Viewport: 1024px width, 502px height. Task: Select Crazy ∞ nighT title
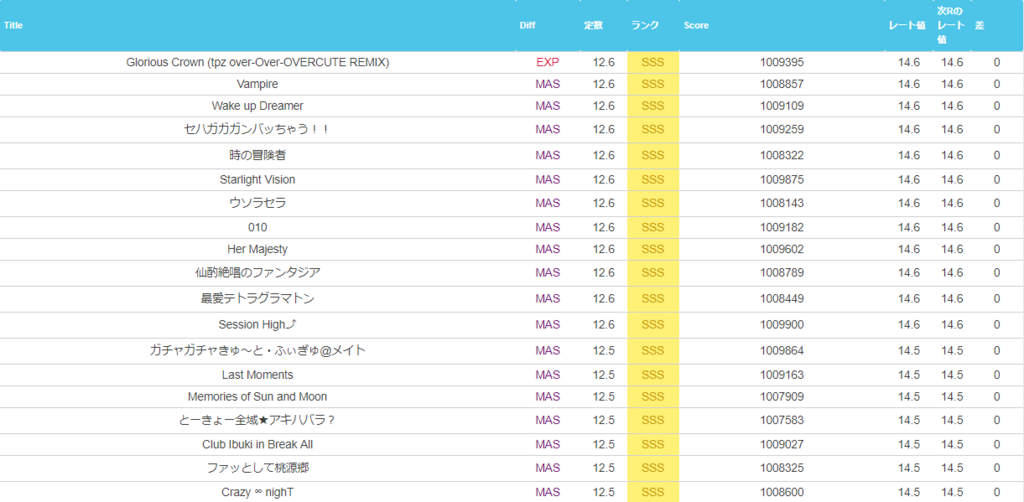click(257, 492)
